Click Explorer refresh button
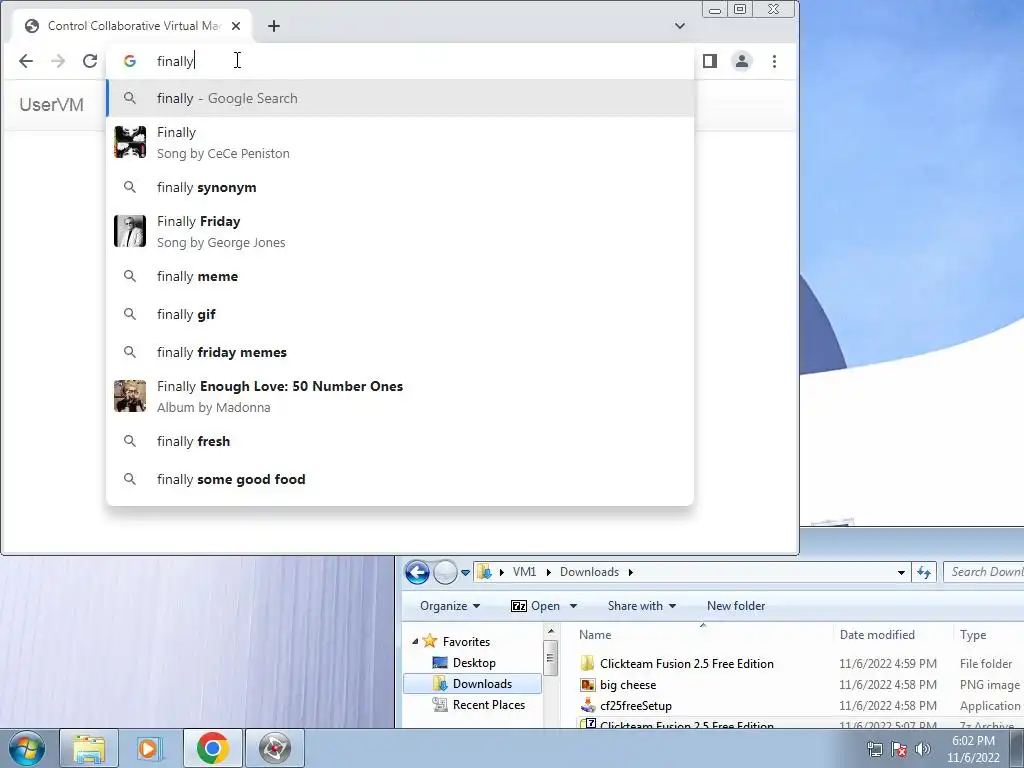 click(923, 573)
